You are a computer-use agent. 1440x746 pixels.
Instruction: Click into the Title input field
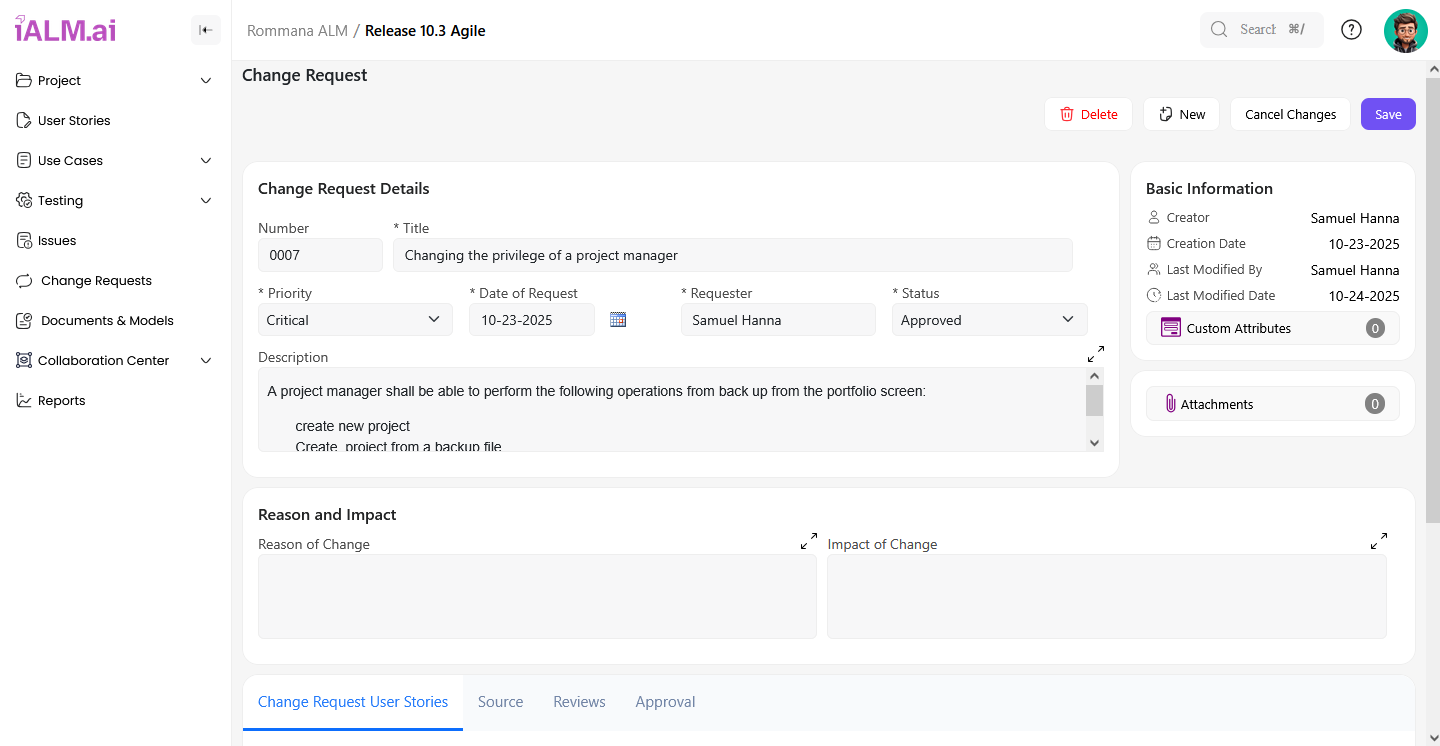[x=732, y=255]
